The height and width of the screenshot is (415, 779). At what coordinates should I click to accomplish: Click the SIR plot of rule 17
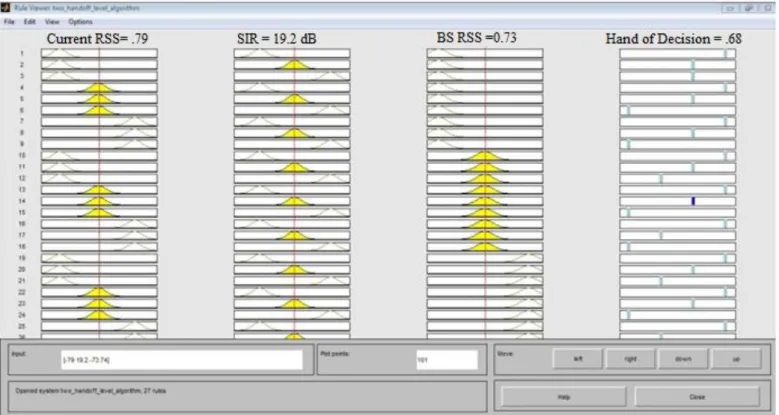(x=292, y=235)
